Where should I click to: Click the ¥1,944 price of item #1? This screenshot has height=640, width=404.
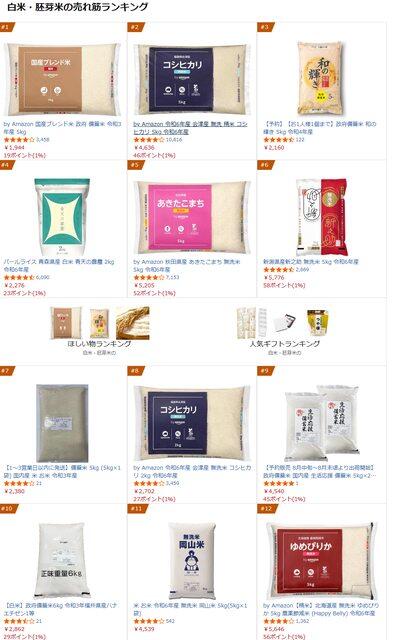coord(14,147)
